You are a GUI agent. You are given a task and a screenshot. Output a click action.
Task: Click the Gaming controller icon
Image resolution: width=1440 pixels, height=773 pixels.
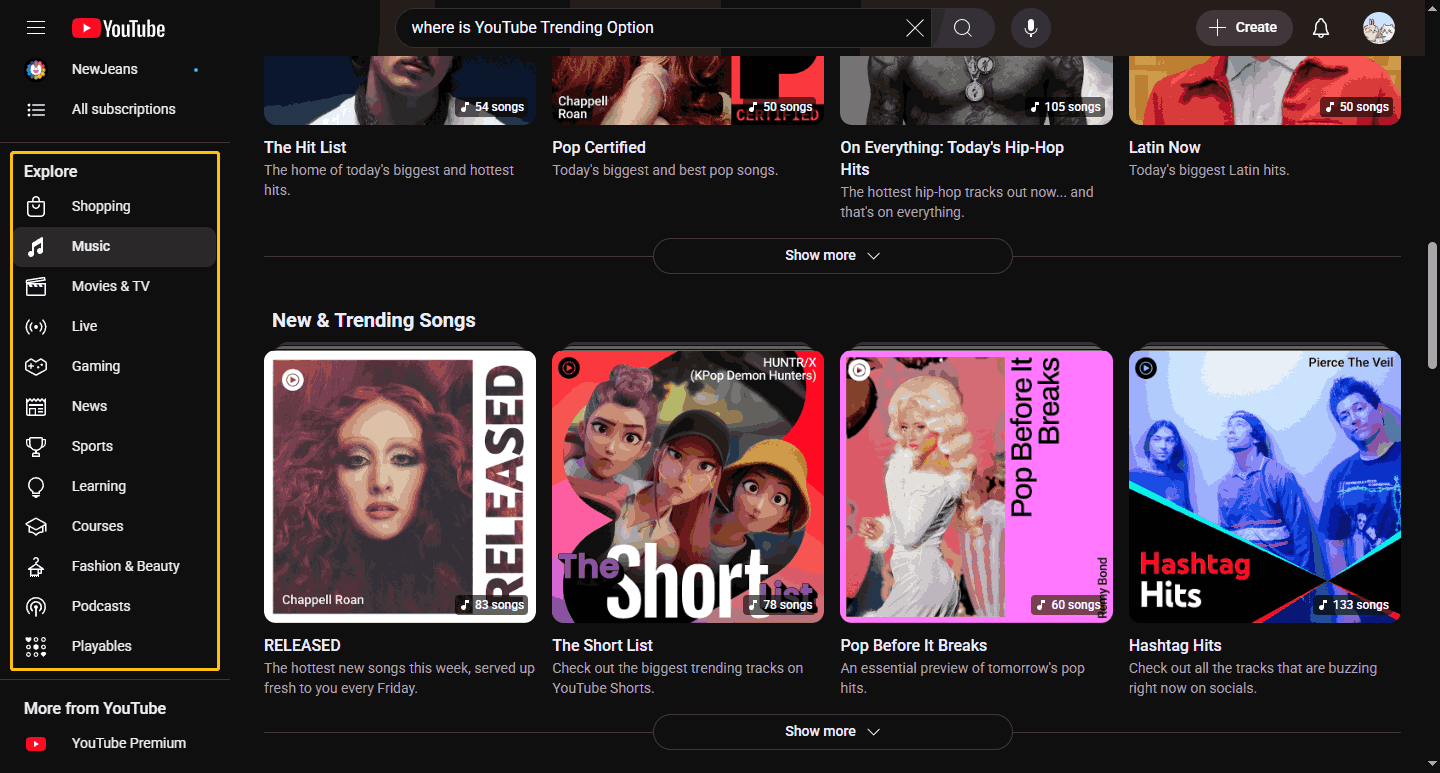click(x=36, y=366)
